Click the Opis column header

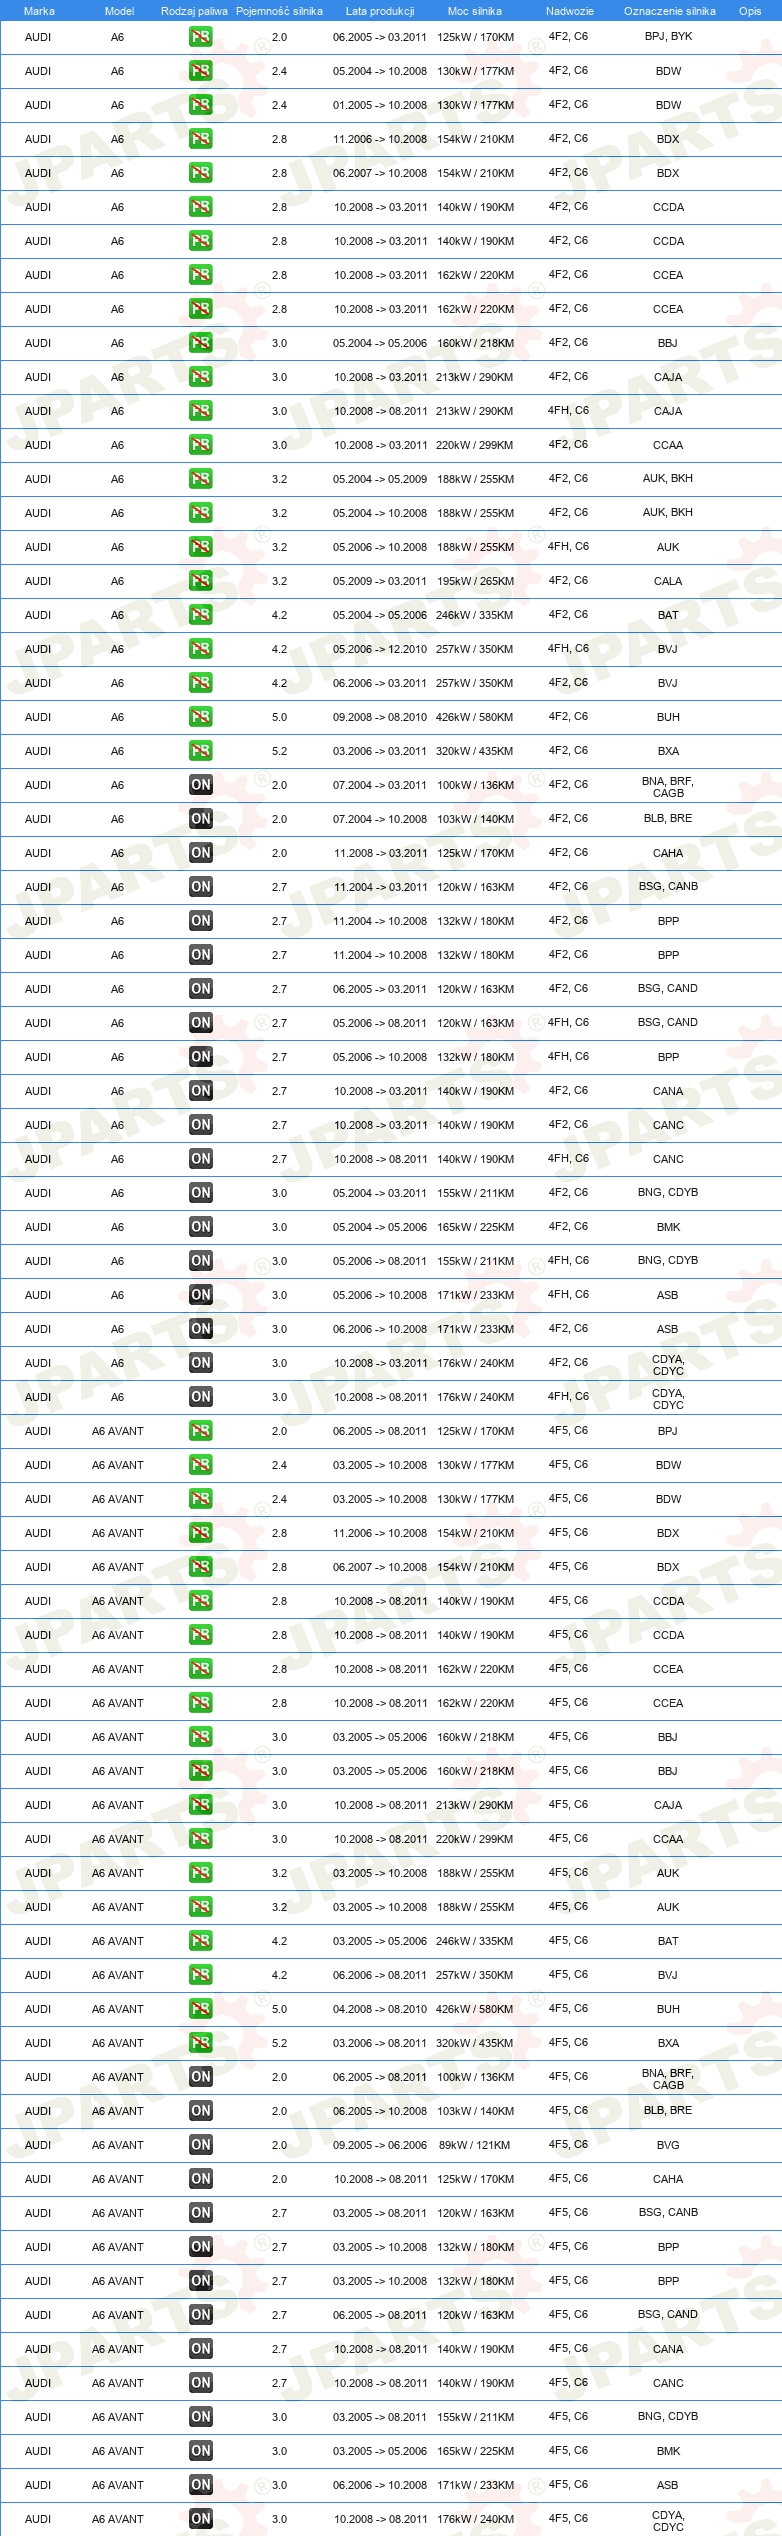(x=750, y=11)
